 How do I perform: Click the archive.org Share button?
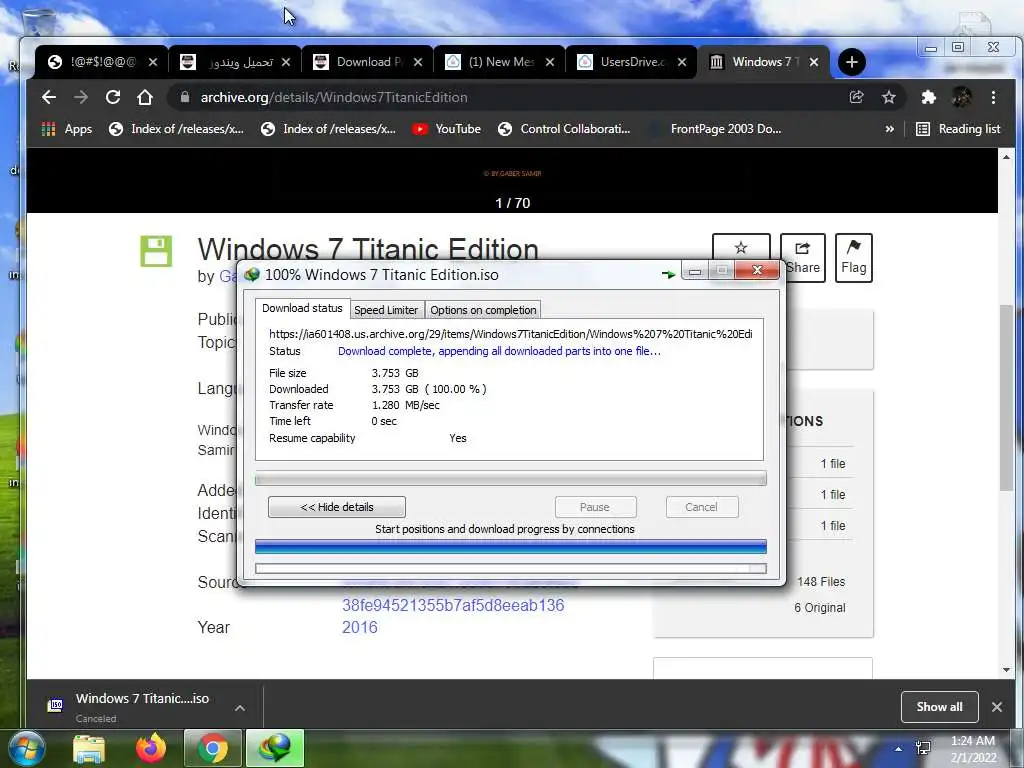click(803, 257)
